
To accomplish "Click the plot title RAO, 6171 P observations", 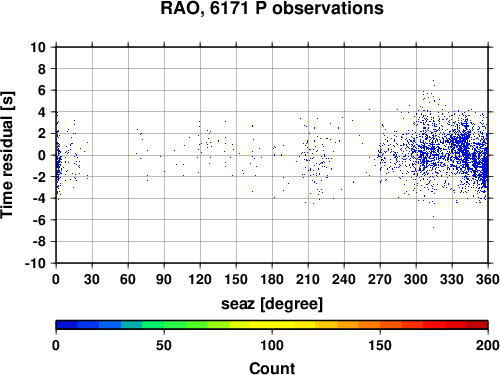I will [x=272, y=8].
